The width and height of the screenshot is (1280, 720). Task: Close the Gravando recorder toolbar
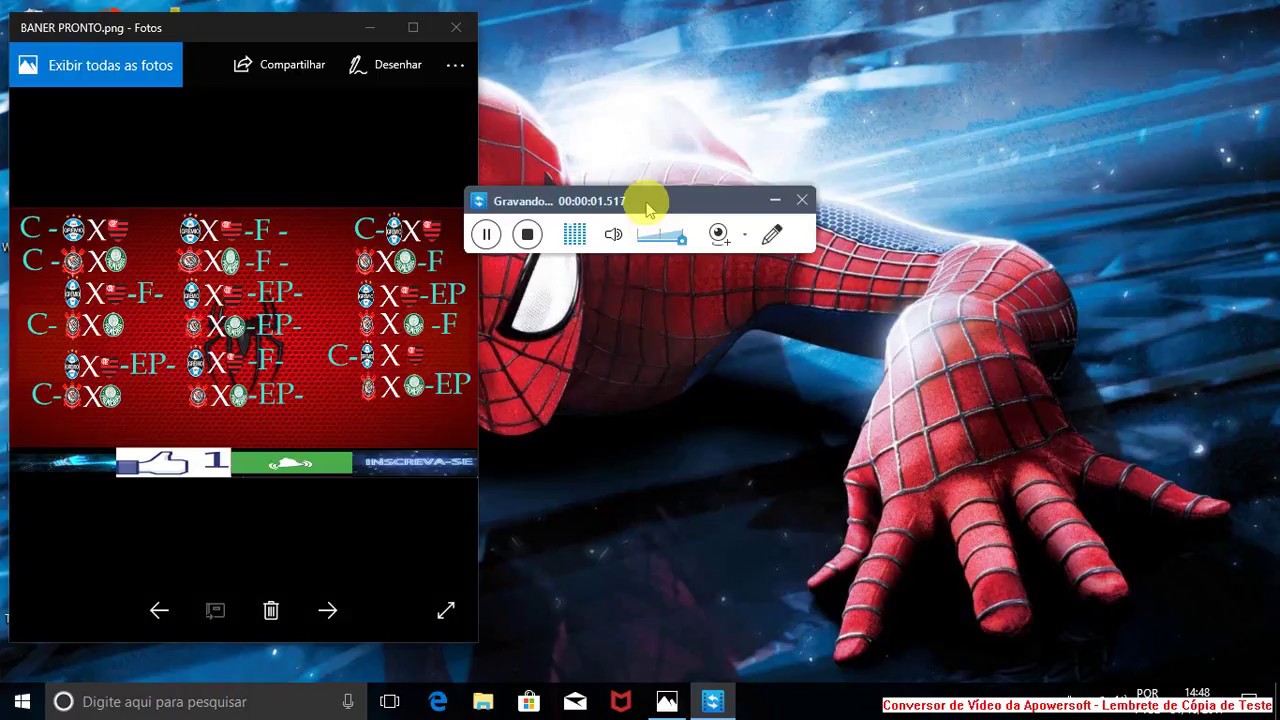tap(802, 200)
